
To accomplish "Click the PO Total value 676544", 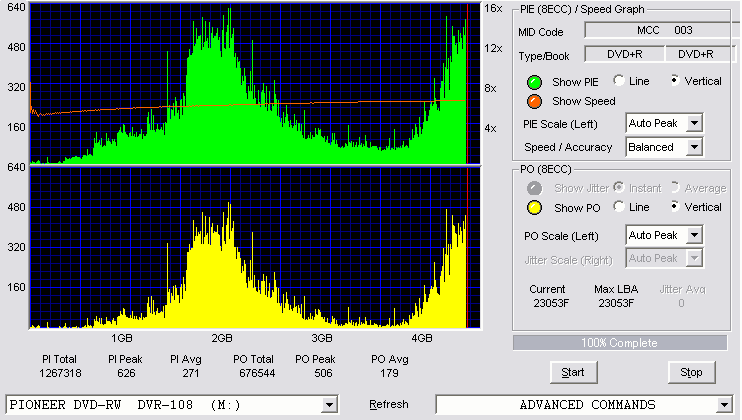I will [x=257, y=373].
